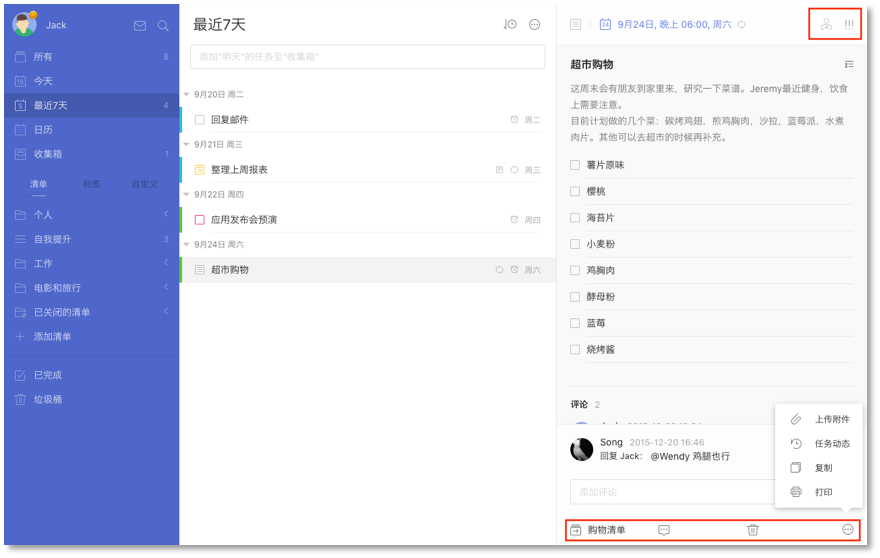Check the 薯片原味 subtask checkbox
Image resolution: width=880 pixels, height=558 pixels.
pyautogui.click(x=575, y=165)
